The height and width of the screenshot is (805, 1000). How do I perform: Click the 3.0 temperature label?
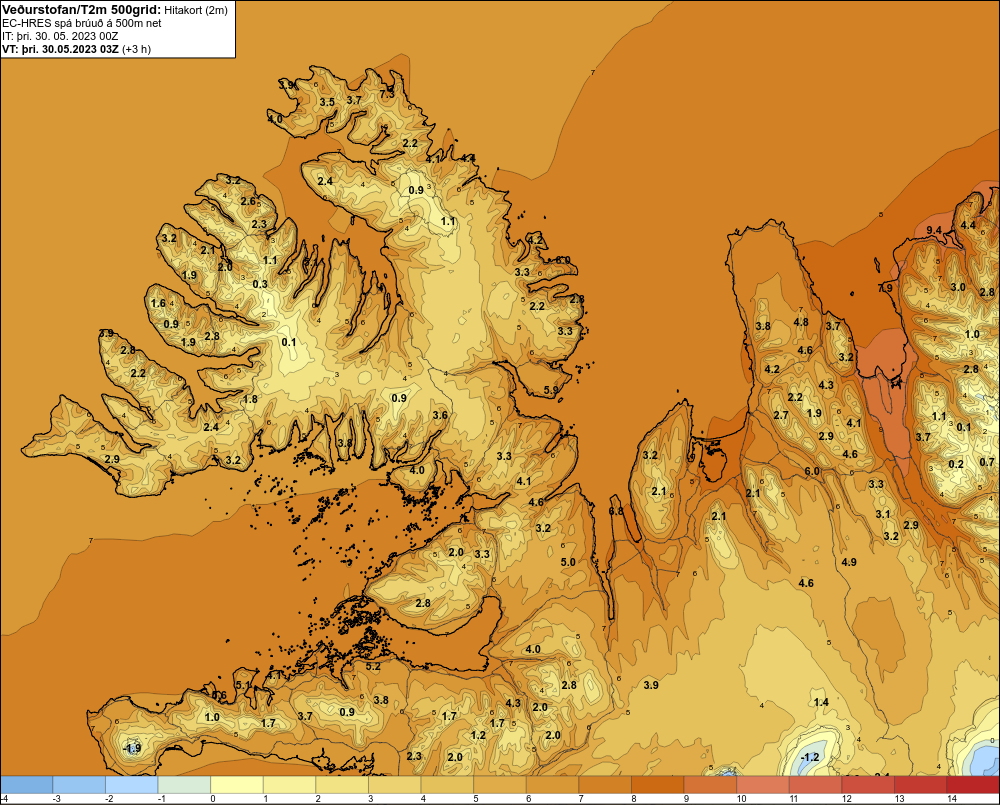click(958, 287)
